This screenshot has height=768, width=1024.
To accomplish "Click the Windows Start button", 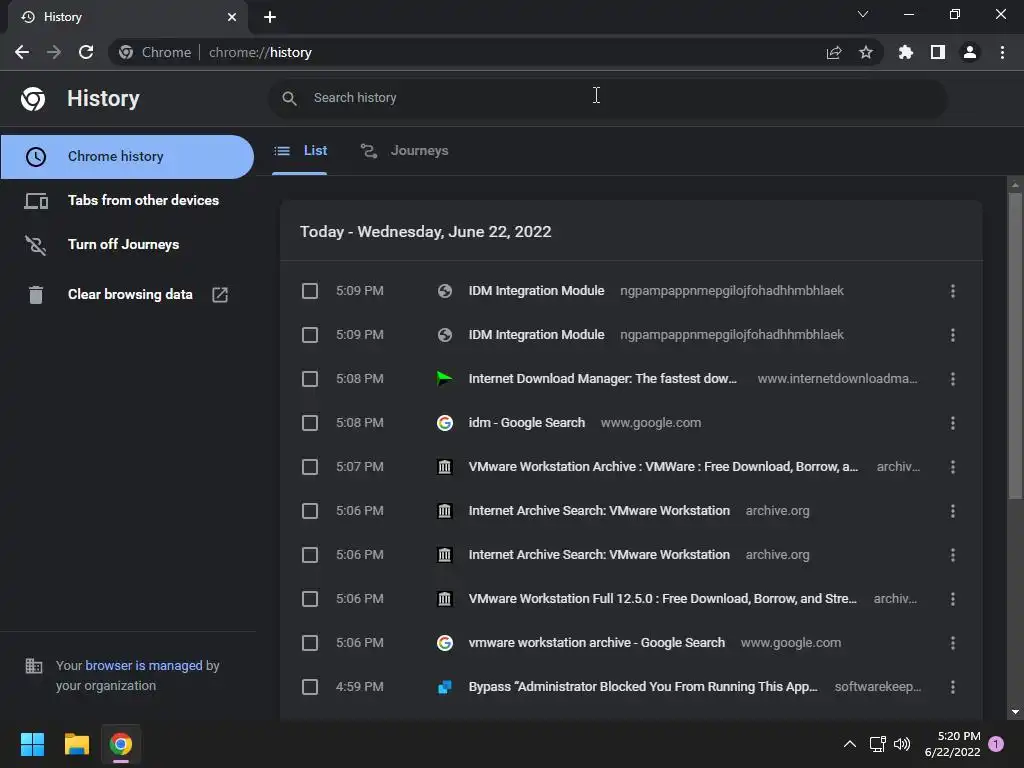I will pyautogui.click(x=33, y=744).
